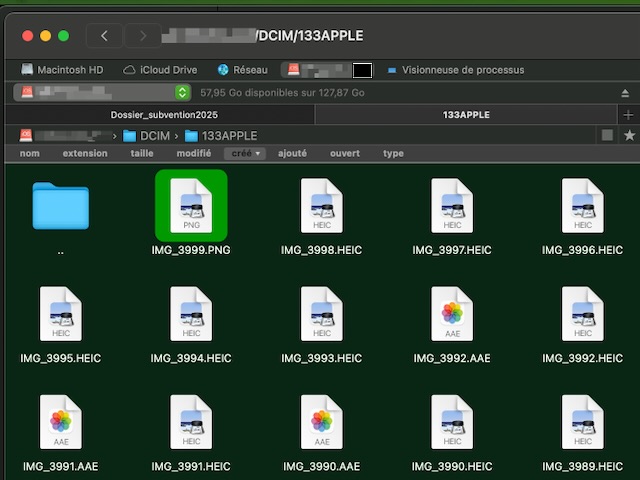Open the IMG_3999.PNG file icon
Image resolution: width=640 pixels, height=480 pixels.
coord(191,206)
